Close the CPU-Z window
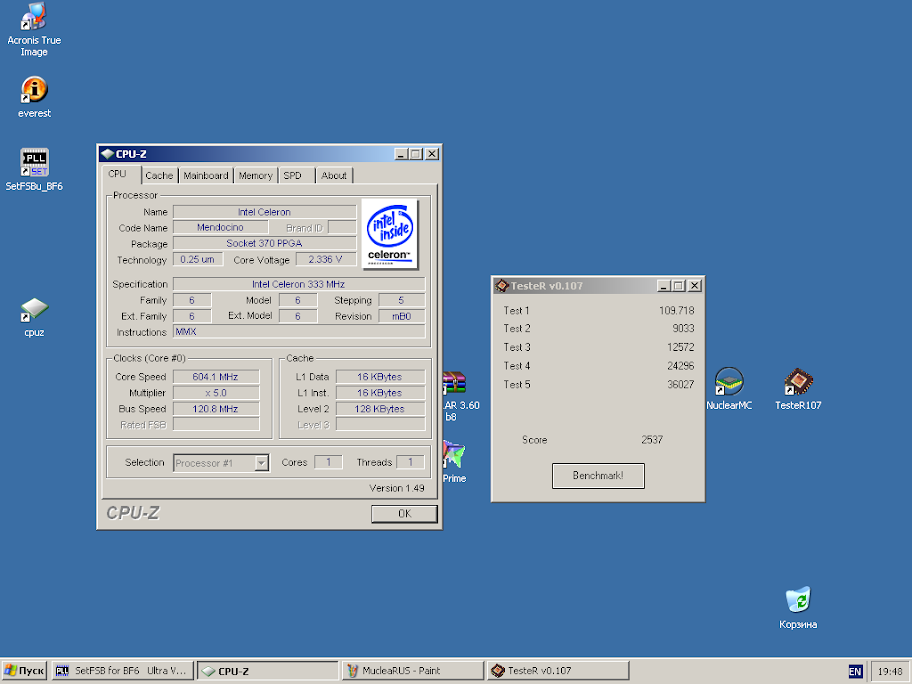The image size is (912, 684). point(432,154)
